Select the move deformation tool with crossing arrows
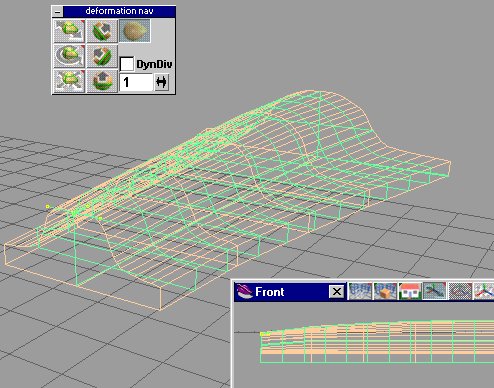The height and width of the screenshot is (388, 494). 69,31
